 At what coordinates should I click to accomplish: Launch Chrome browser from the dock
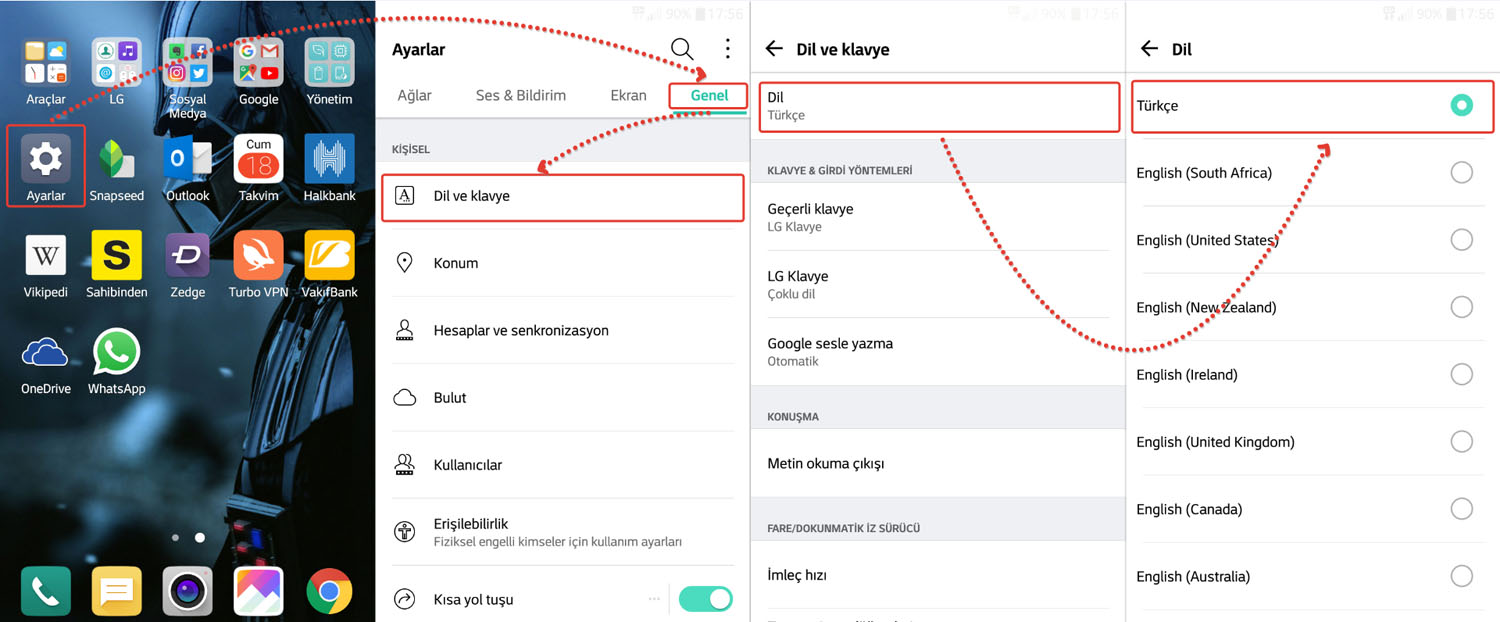[329, 591]
